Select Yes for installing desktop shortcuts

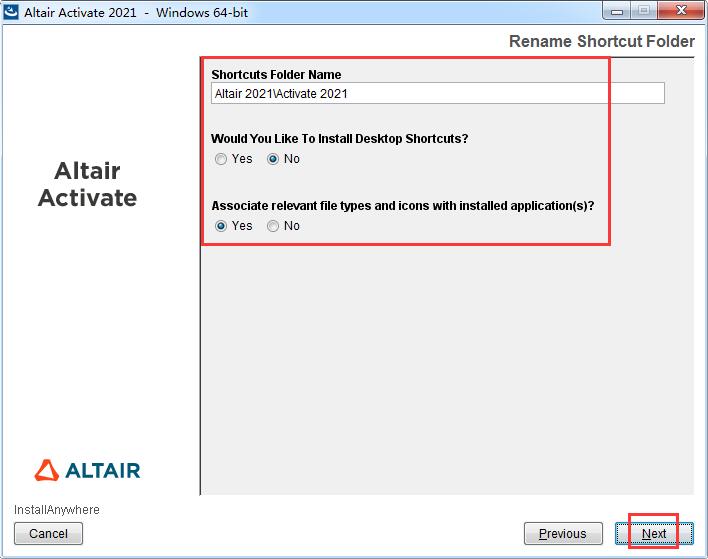pyautogui.click(x=221, y=159)
